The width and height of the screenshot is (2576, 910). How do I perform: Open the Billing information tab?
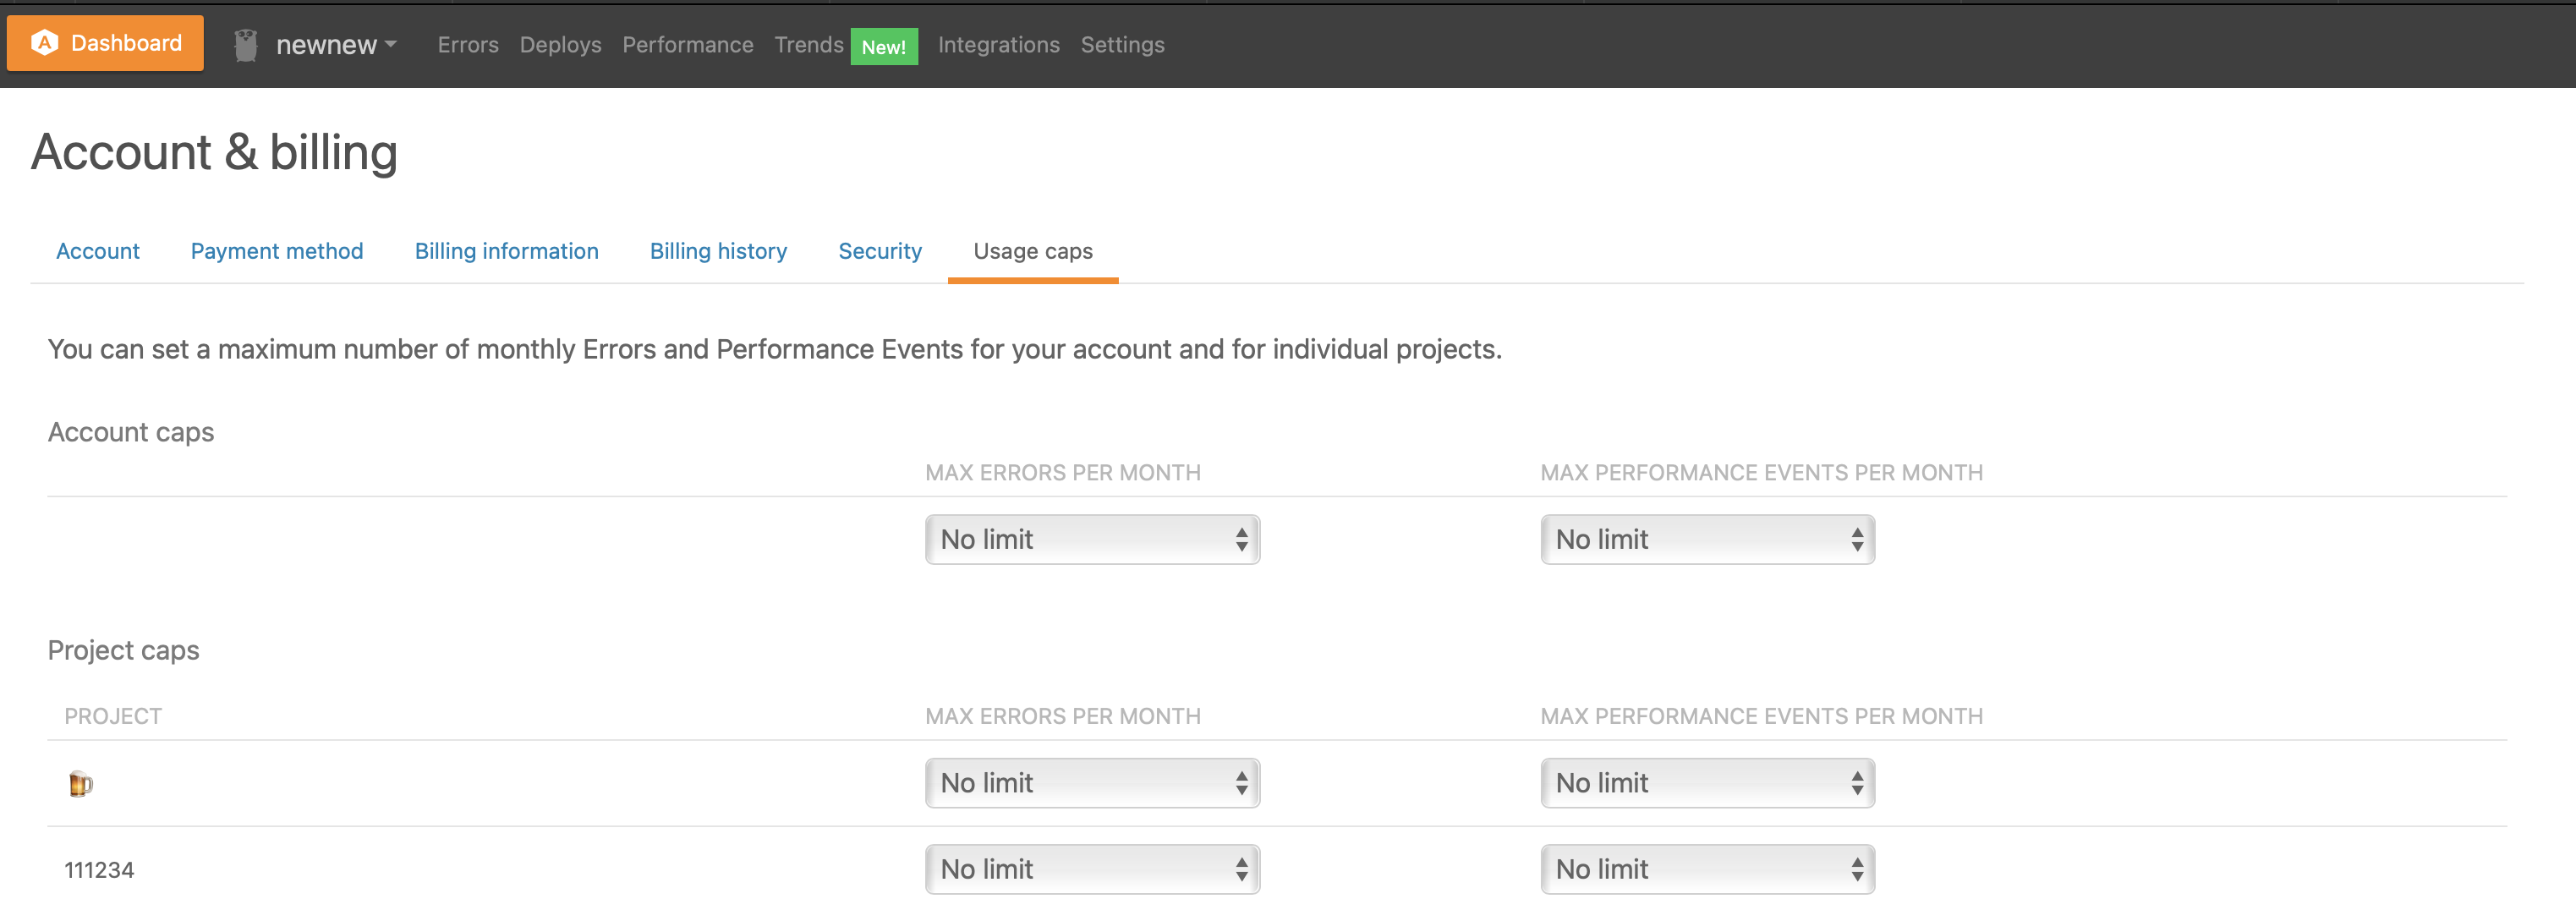(x=507, y=251)
